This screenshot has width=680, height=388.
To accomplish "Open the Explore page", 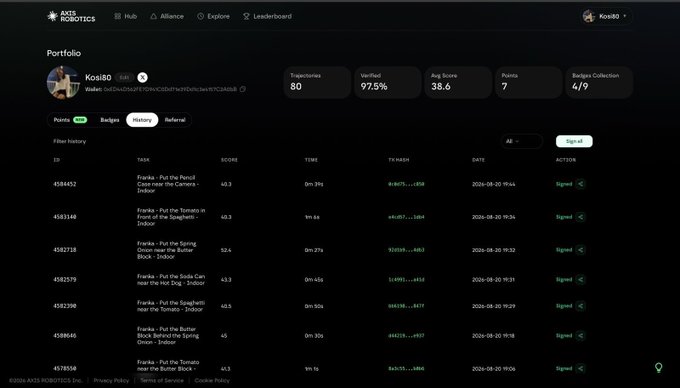I will (x=213, y=16).
